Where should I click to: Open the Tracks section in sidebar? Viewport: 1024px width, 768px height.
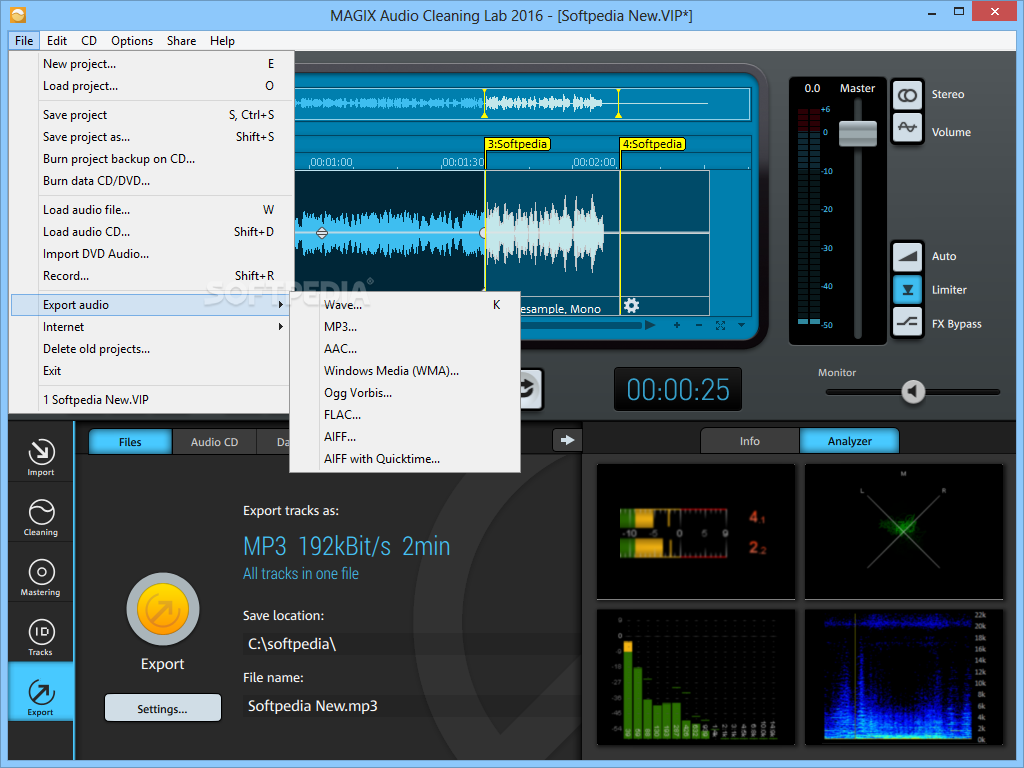[40, 637]
